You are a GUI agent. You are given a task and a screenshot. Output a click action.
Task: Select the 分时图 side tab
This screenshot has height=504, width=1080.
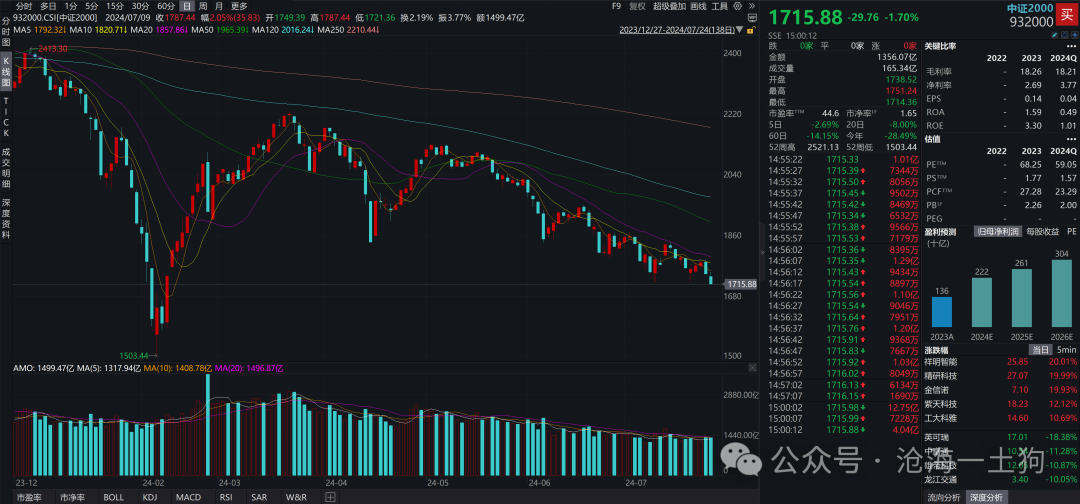coord(6,33)
